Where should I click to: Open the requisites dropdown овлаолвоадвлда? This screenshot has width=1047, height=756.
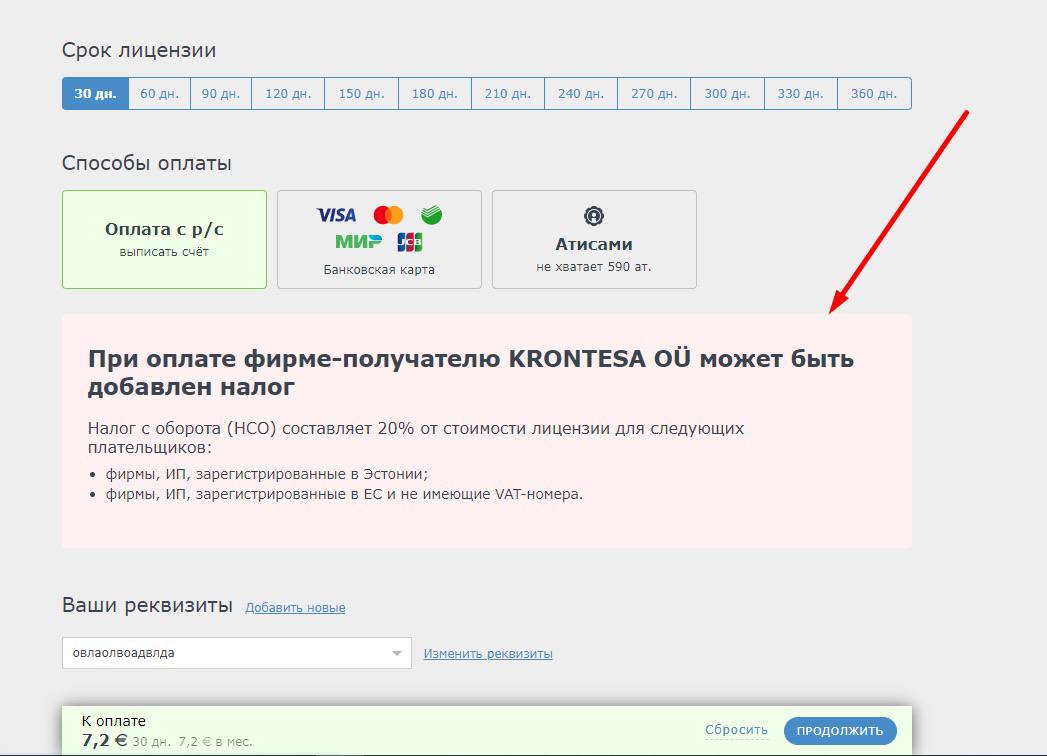click(225, 654)
